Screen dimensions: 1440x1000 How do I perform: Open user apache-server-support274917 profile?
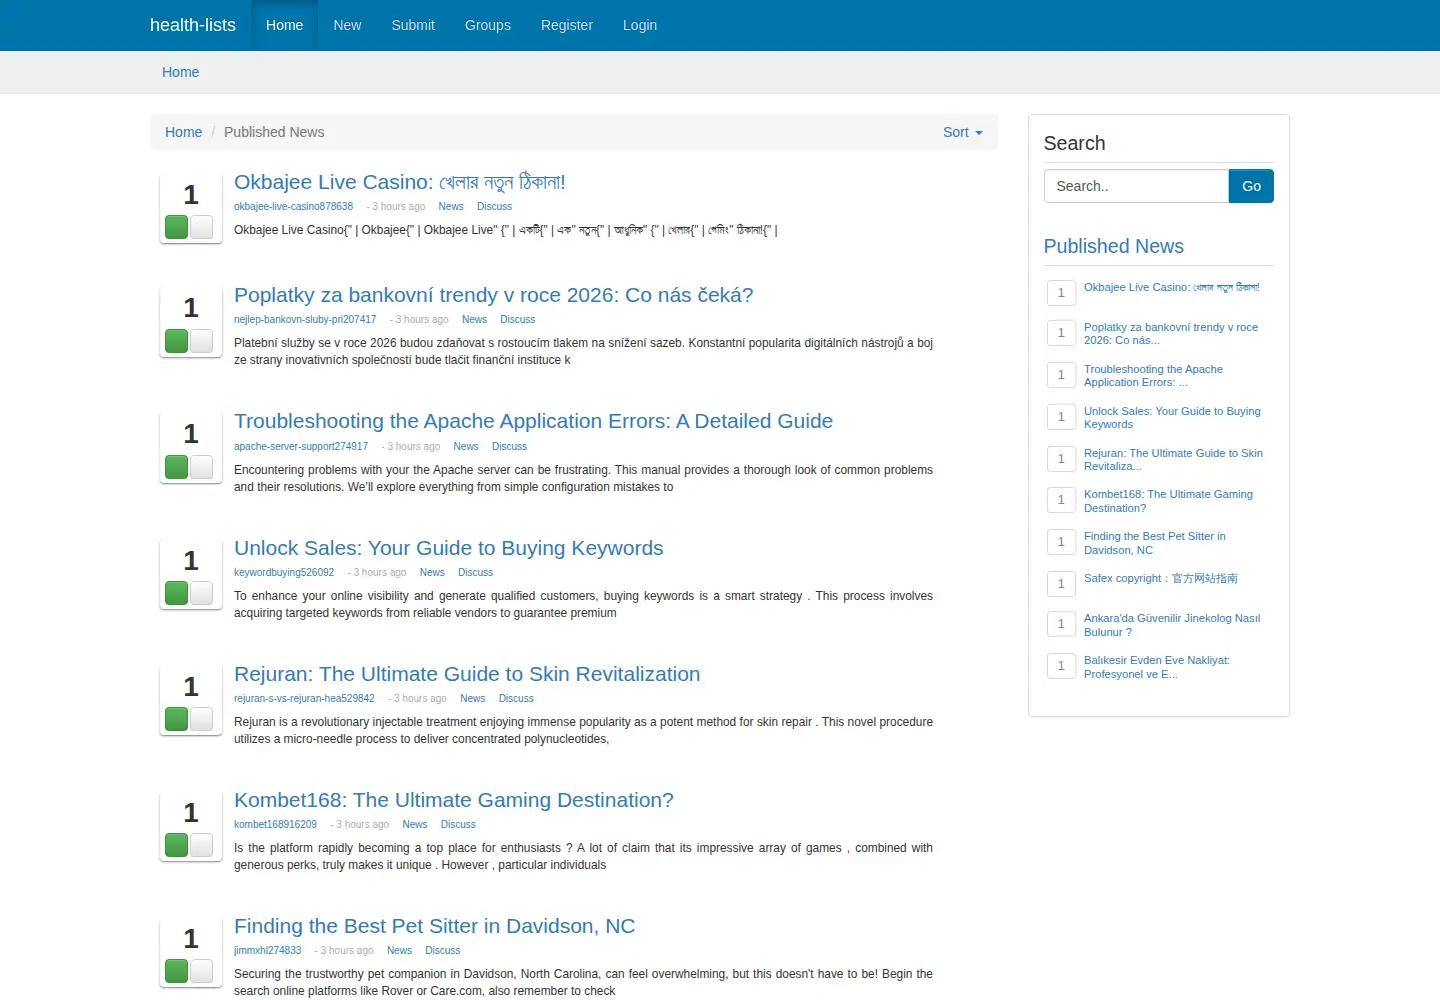click(x=301, y=447)
